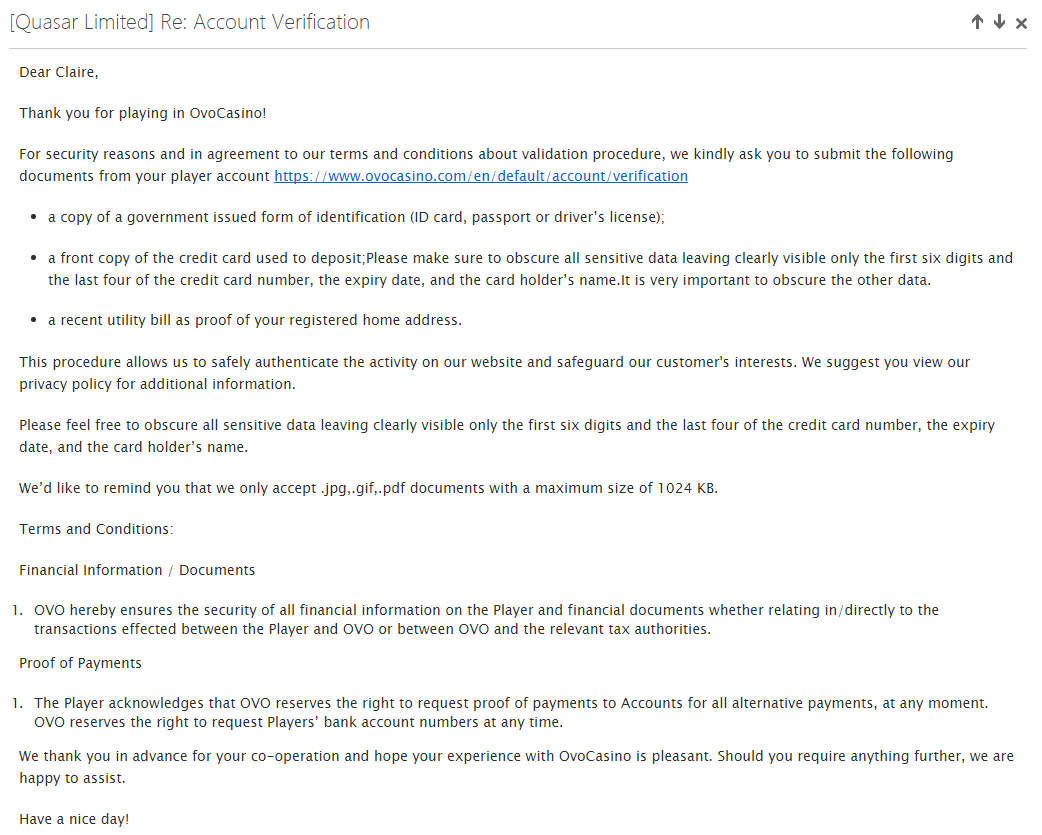
Task: Click the credit card front copy bullet item
Action: click(x=530, y=269)
